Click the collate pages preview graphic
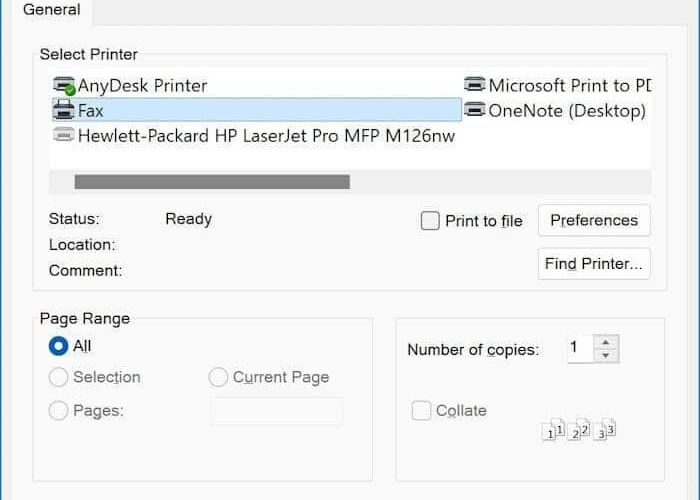This screenshot has height=500, width=700. click(579, 429)
